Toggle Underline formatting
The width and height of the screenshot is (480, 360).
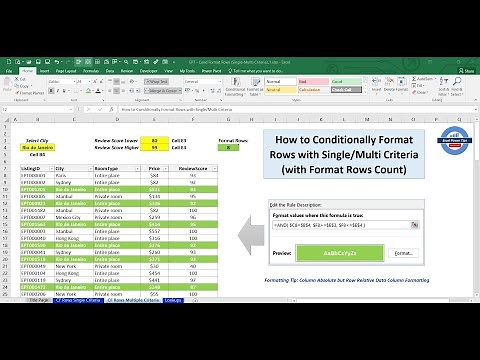pos(64,91)
